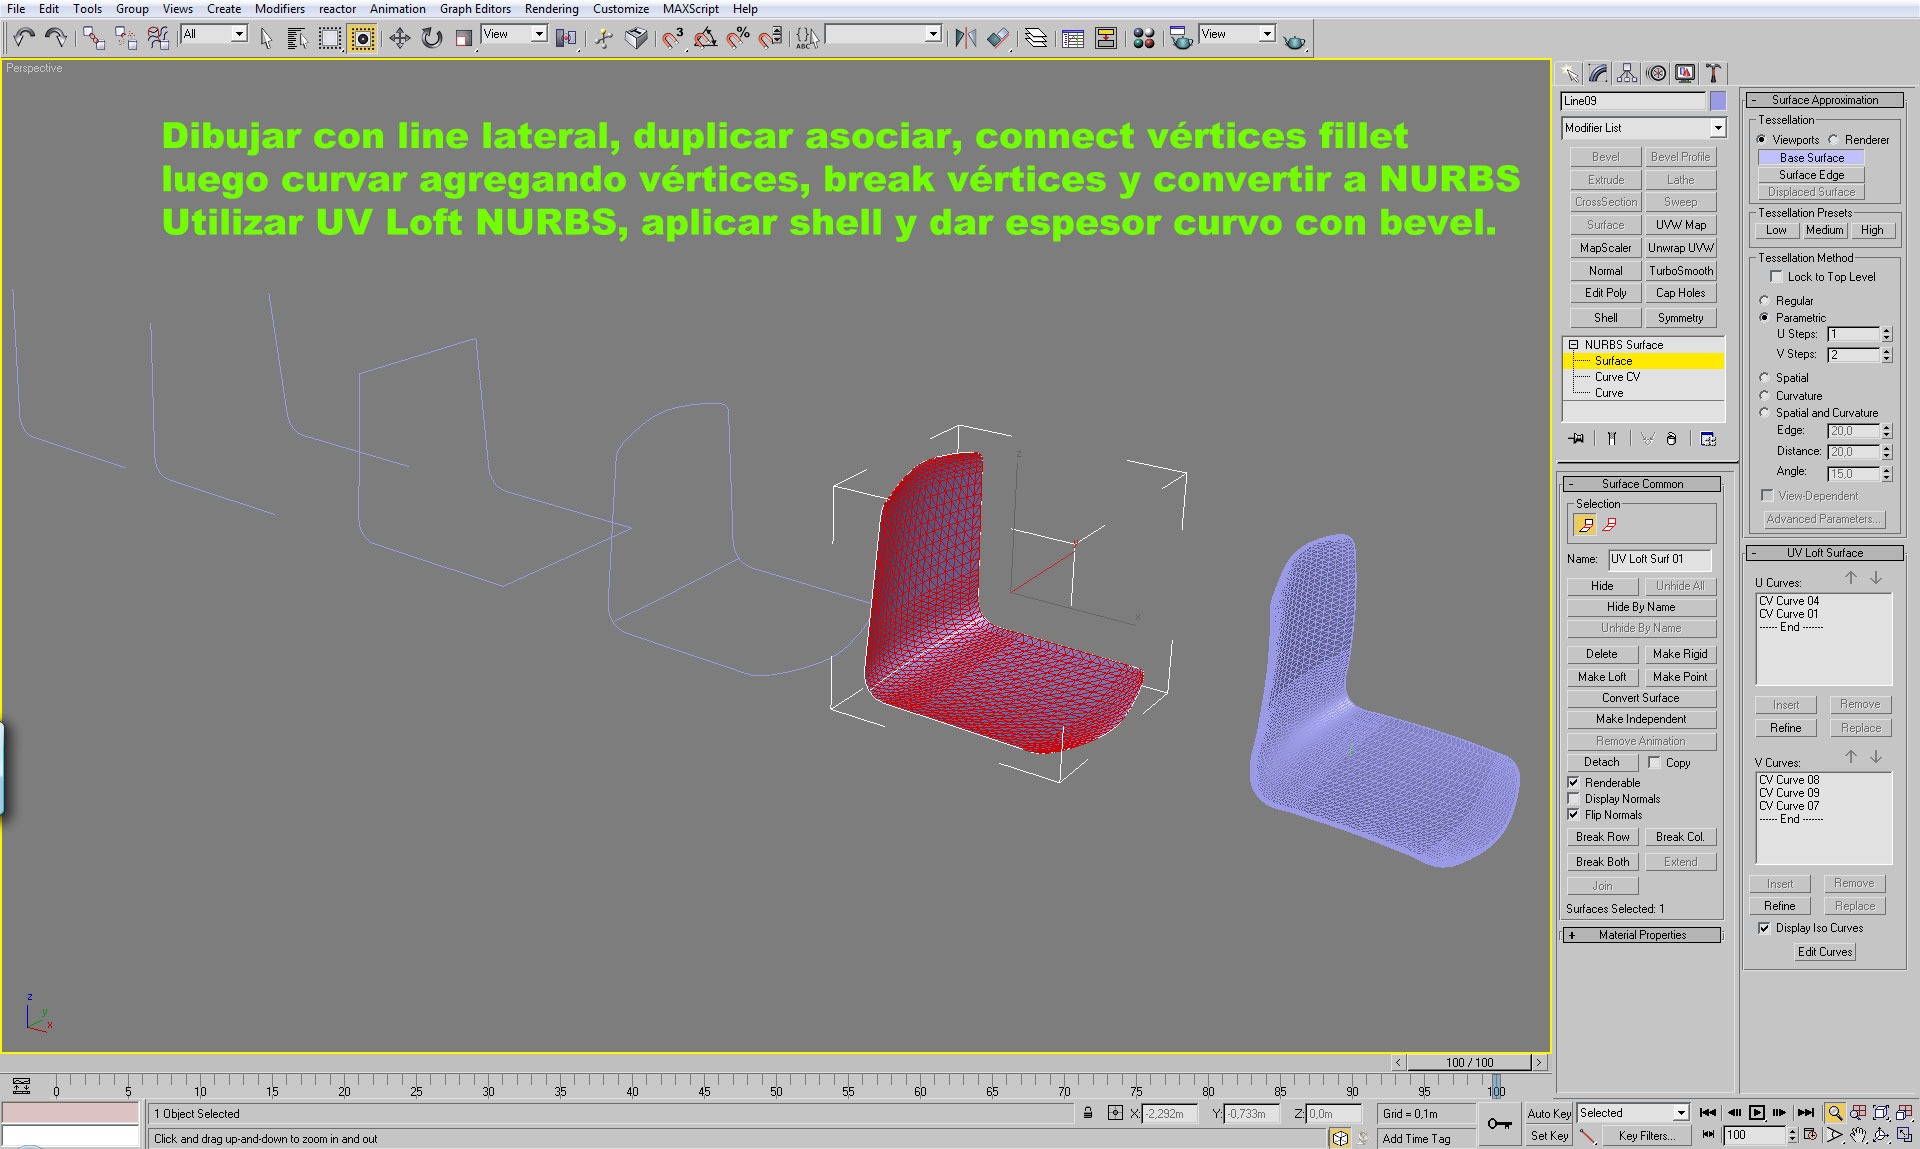This screenshot has height=1149, width=1920.
Task: Click the Shell modifier button
Action: coord(1605,318)
